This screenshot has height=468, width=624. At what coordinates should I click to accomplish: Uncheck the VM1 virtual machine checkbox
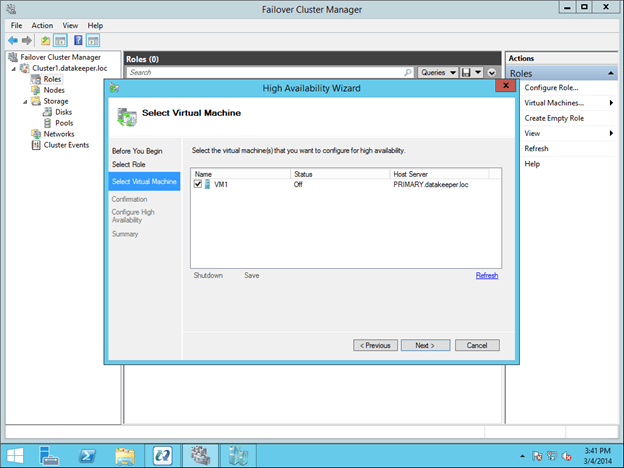coord(198,185)
